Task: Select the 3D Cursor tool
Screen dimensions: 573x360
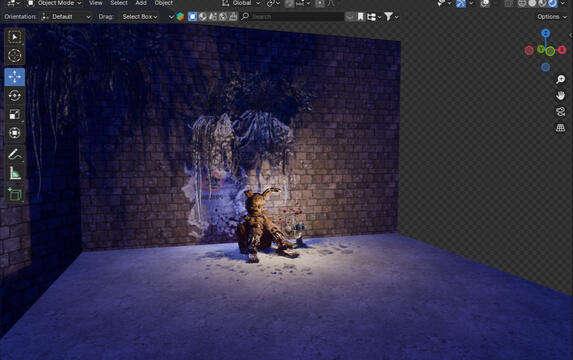Action: (15, 56)
